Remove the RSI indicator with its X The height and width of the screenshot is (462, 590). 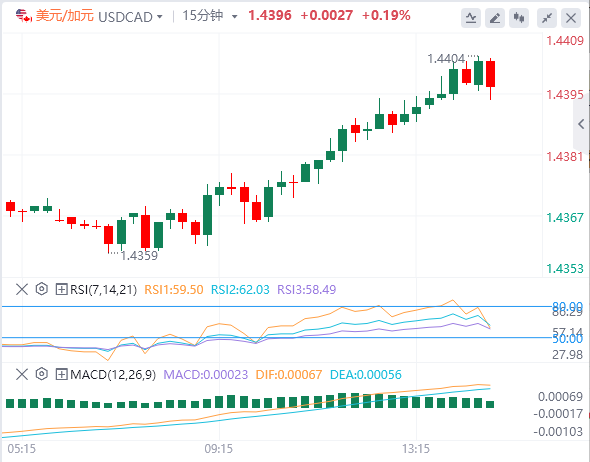coord(22,289)
